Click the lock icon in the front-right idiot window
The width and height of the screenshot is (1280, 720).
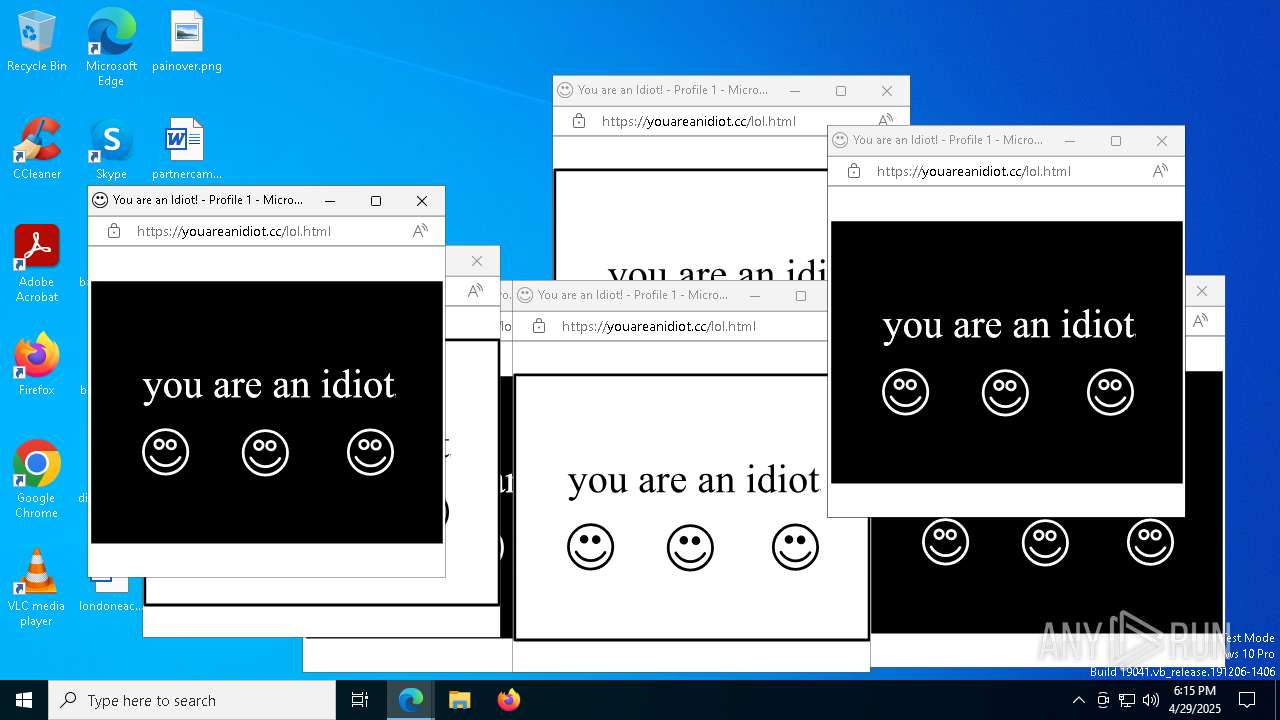point(854,171)
